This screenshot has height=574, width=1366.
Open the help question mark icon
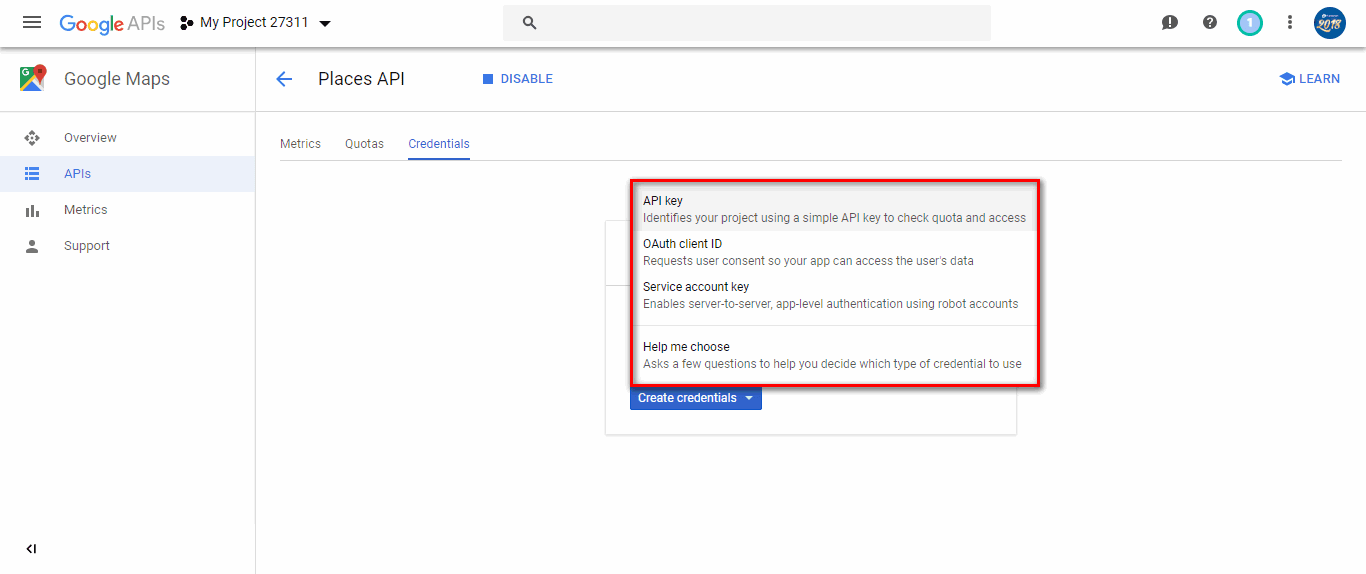click(1210, 22)
